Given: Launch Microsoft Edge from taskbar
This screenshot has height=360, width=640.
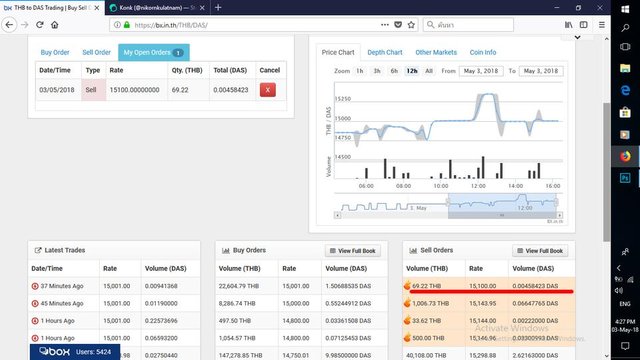Looking at the screenshot, I should coord(625,90).
